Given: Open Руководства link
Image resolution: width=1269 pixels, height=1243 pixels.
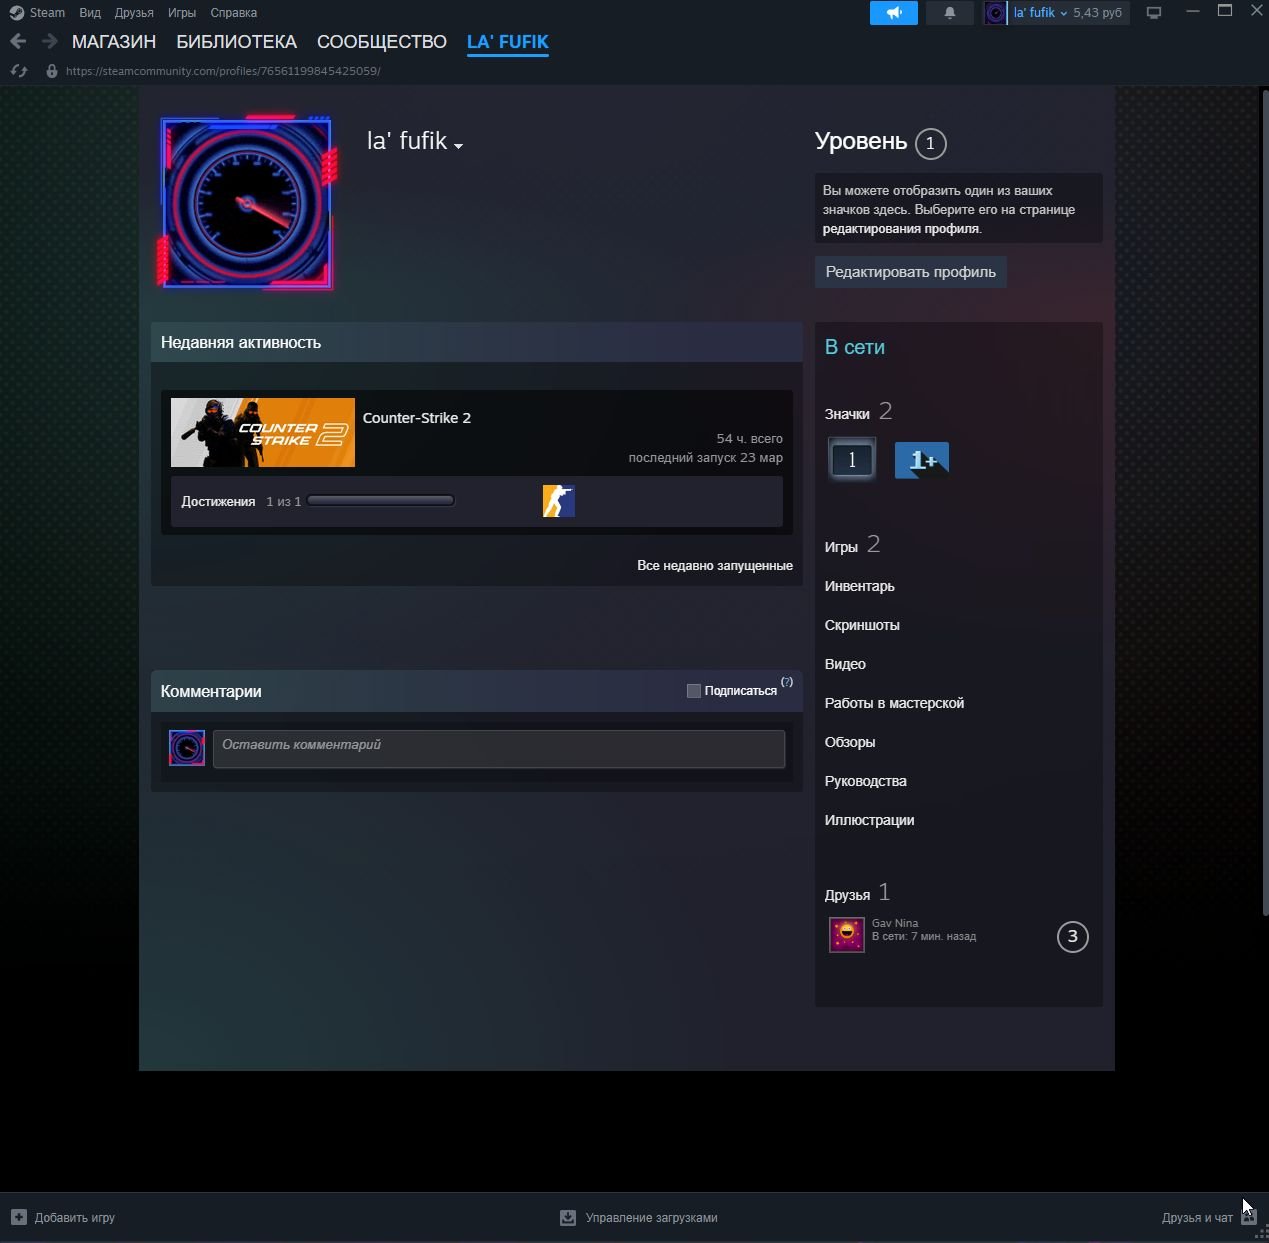Looking at the screenshot, I should (866, 781).
